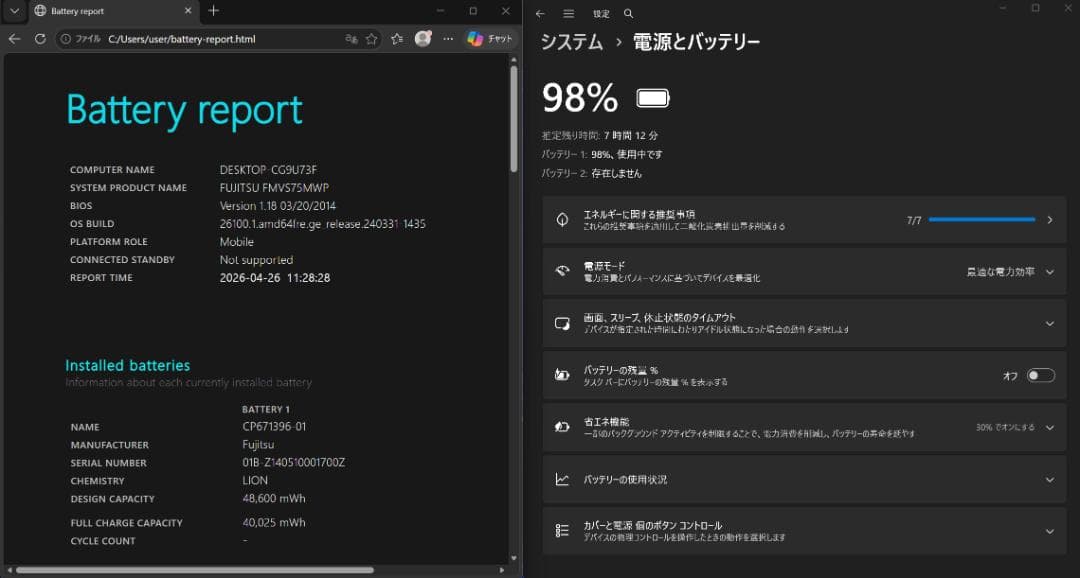Image resolution: width=1080 pixels, height=578 pixels.
Task: Open the 電源モード dropdown showing 最適な電力効率
Action: coord(1010,272)
